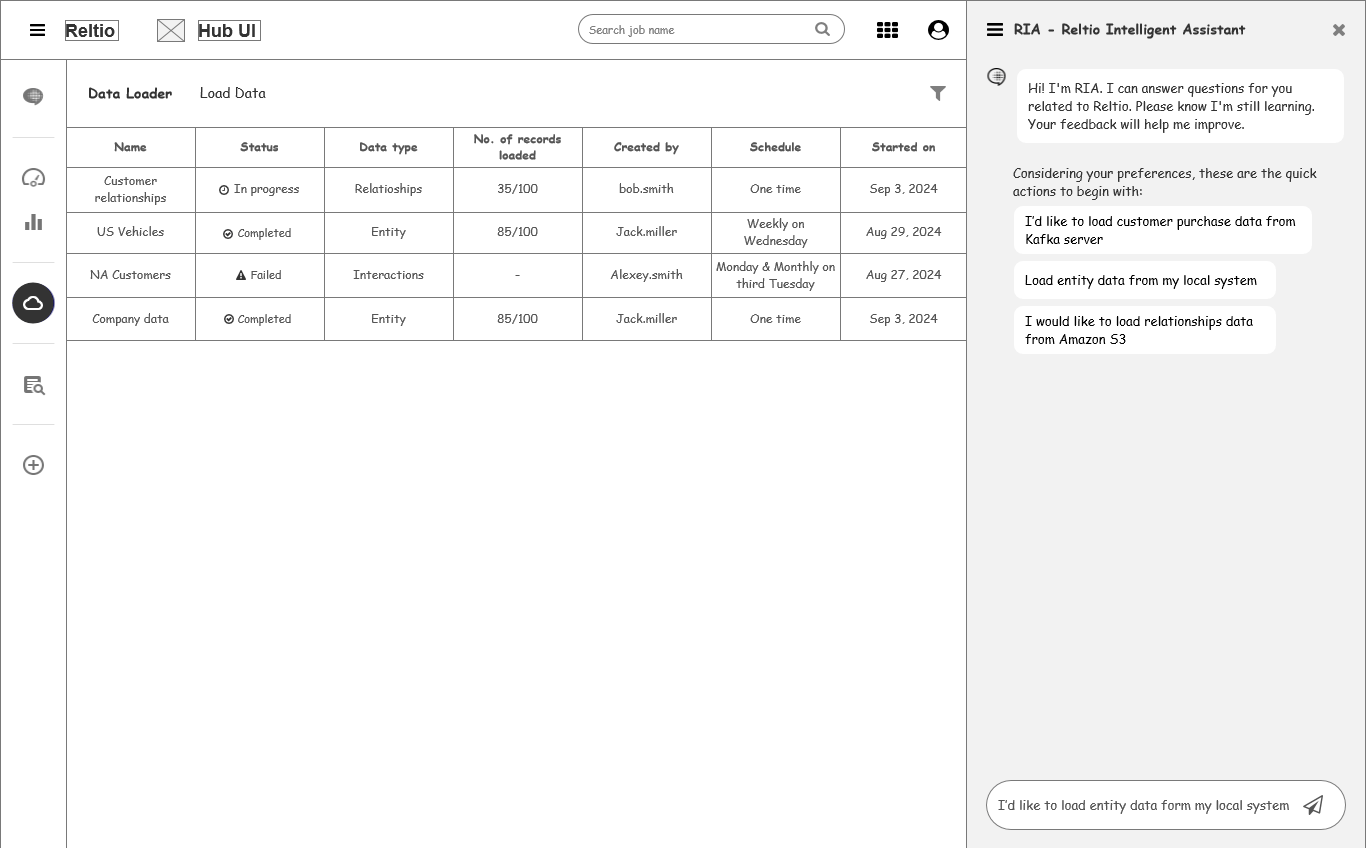1366x848 pixels.
Task: Open the user profile icon
Action: point(938,30)
